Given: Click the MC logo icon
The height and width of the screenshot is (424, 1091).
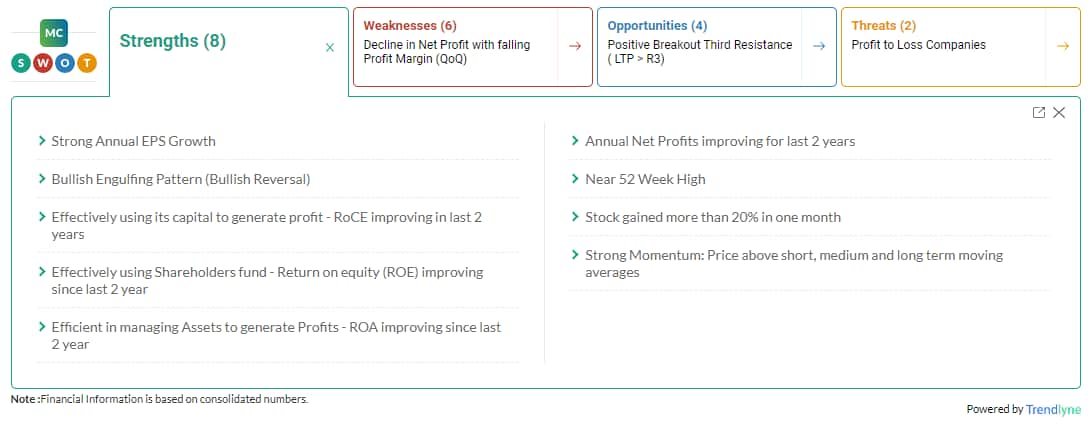Looking at the screenshot, I should [x=54, y=33].
